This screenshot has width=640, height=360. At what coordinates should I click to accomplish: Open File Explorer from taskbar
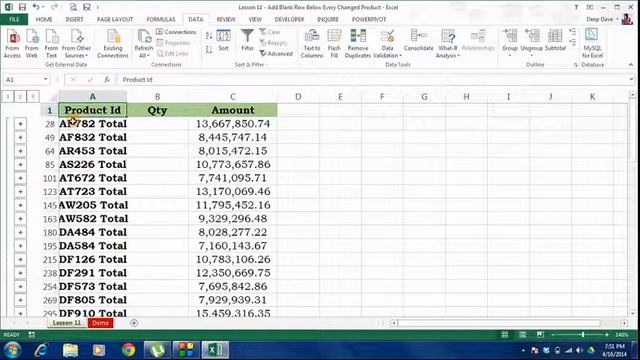pyautogui.click(x=70, y=350)
